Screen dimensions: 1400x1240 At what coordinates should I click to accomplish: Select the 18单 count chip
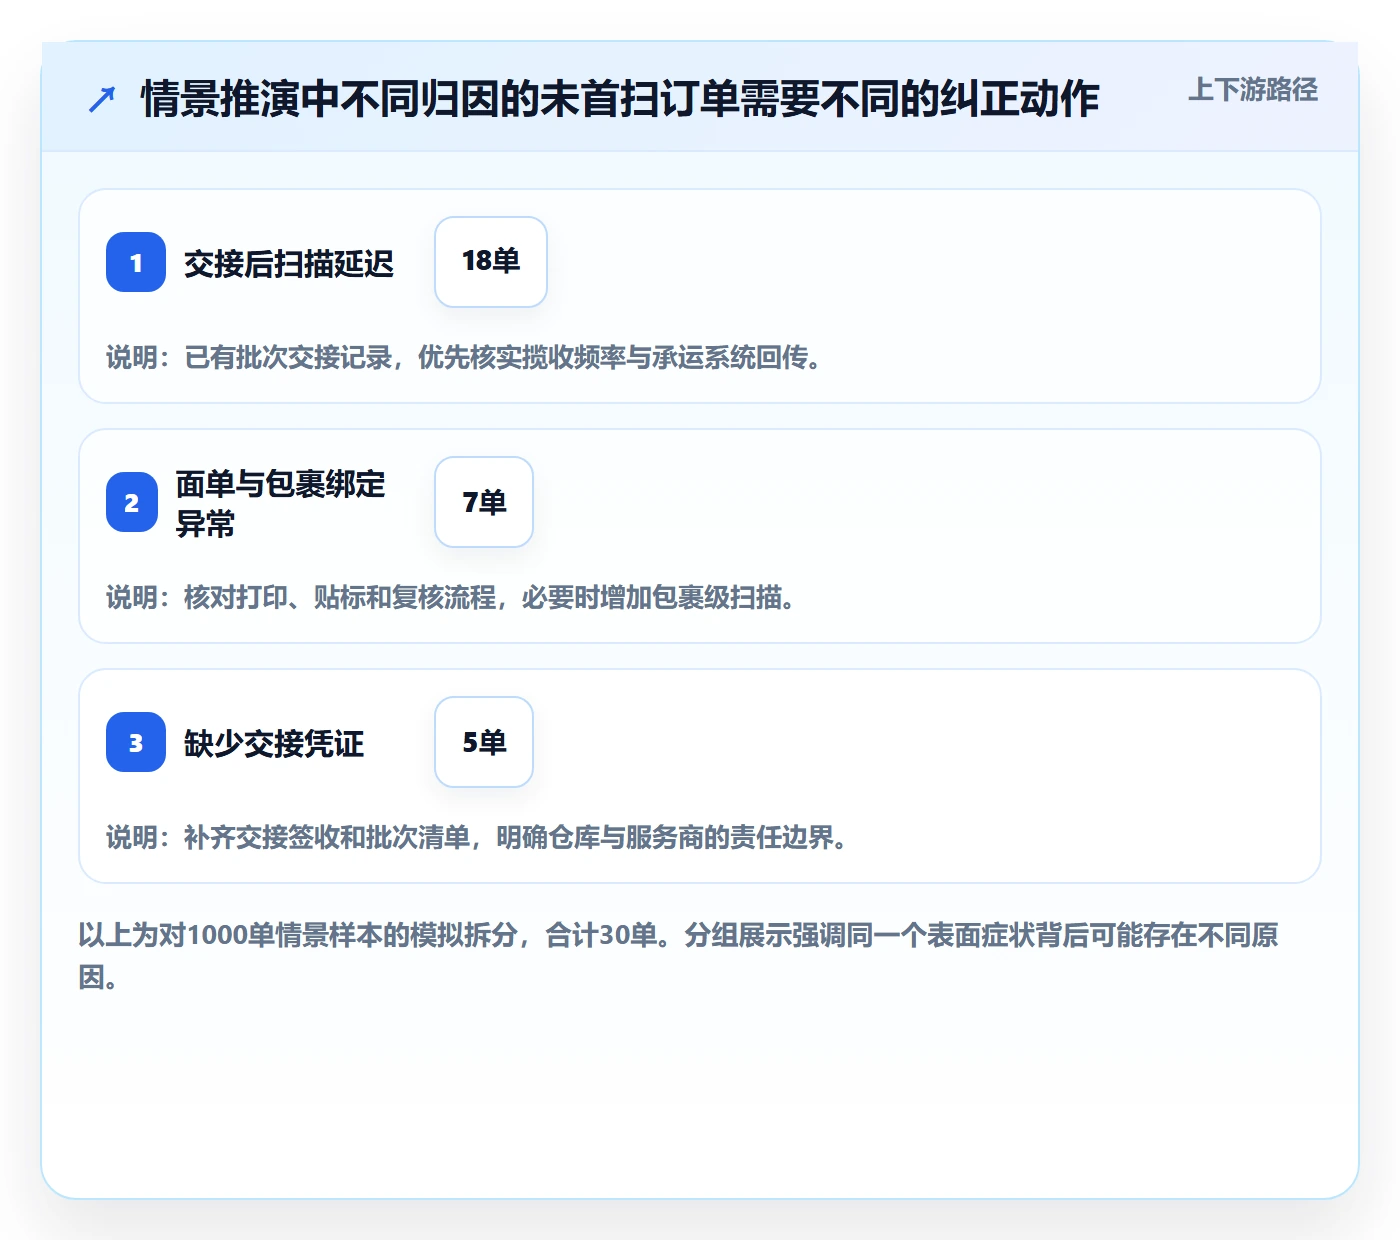tap(491, 262)
